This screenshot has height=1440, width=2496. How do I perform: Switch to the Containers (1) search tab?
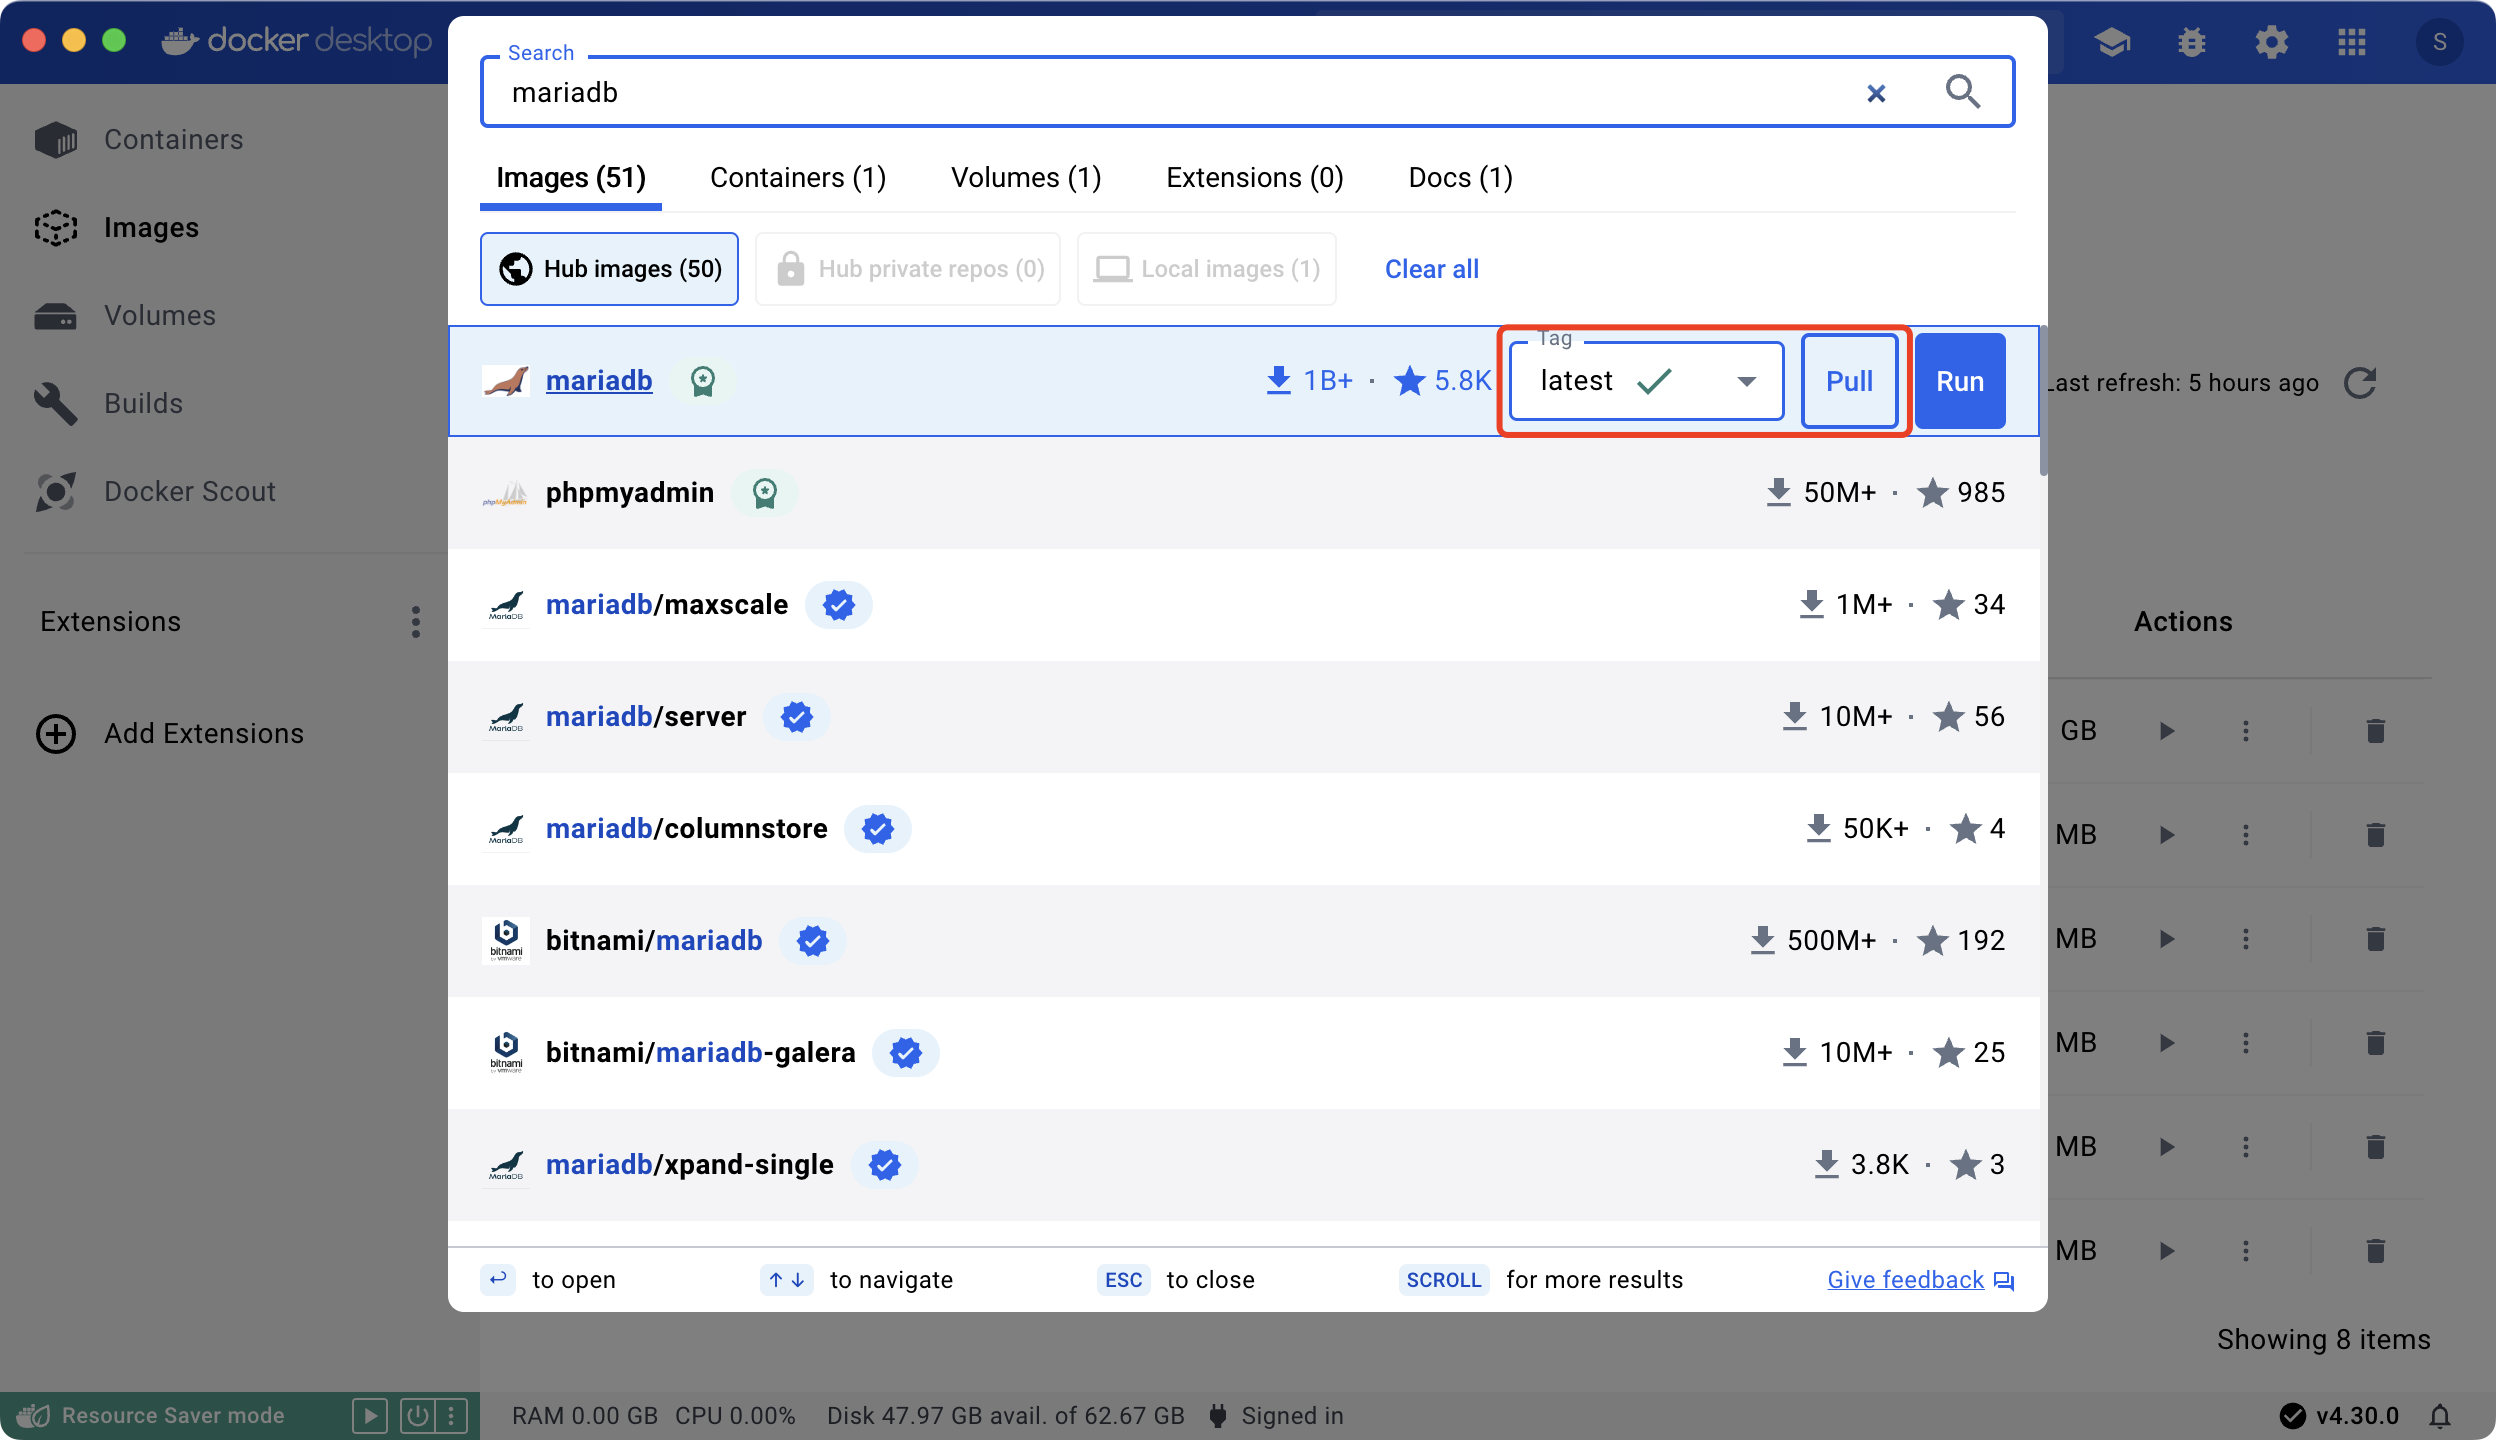(799, 177)
